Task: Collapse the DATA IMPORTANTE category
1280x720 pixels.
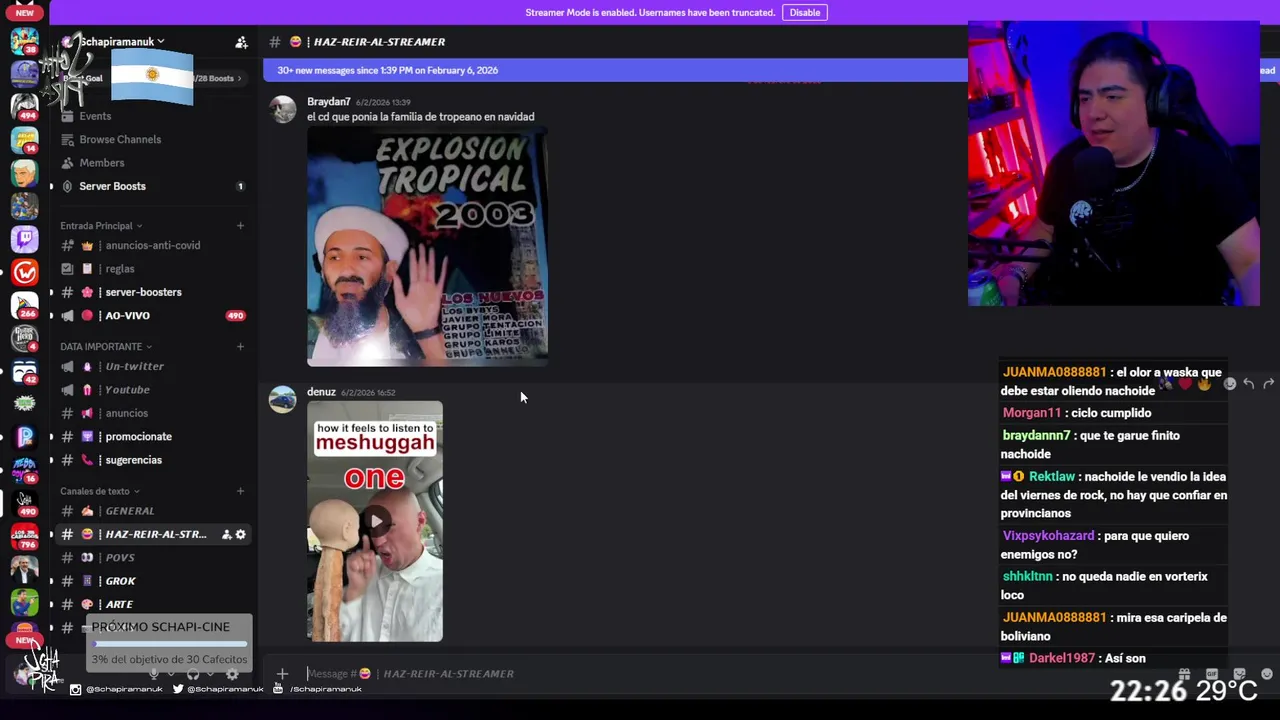Action: pyautogui.click(x=106, y=346)
